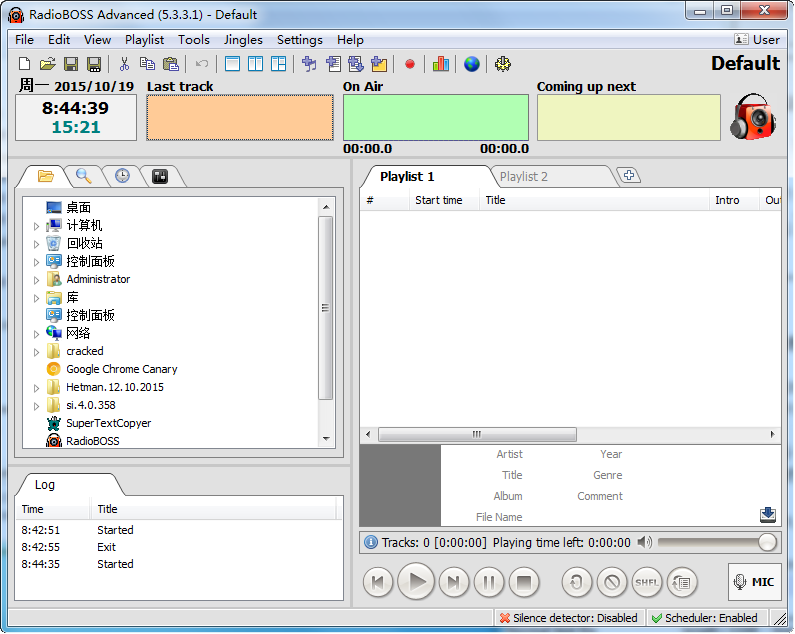The height and width of the screenshot is (634, 795).
Task: Toggle the SHFL shuffle button
Action: (647, 582)
